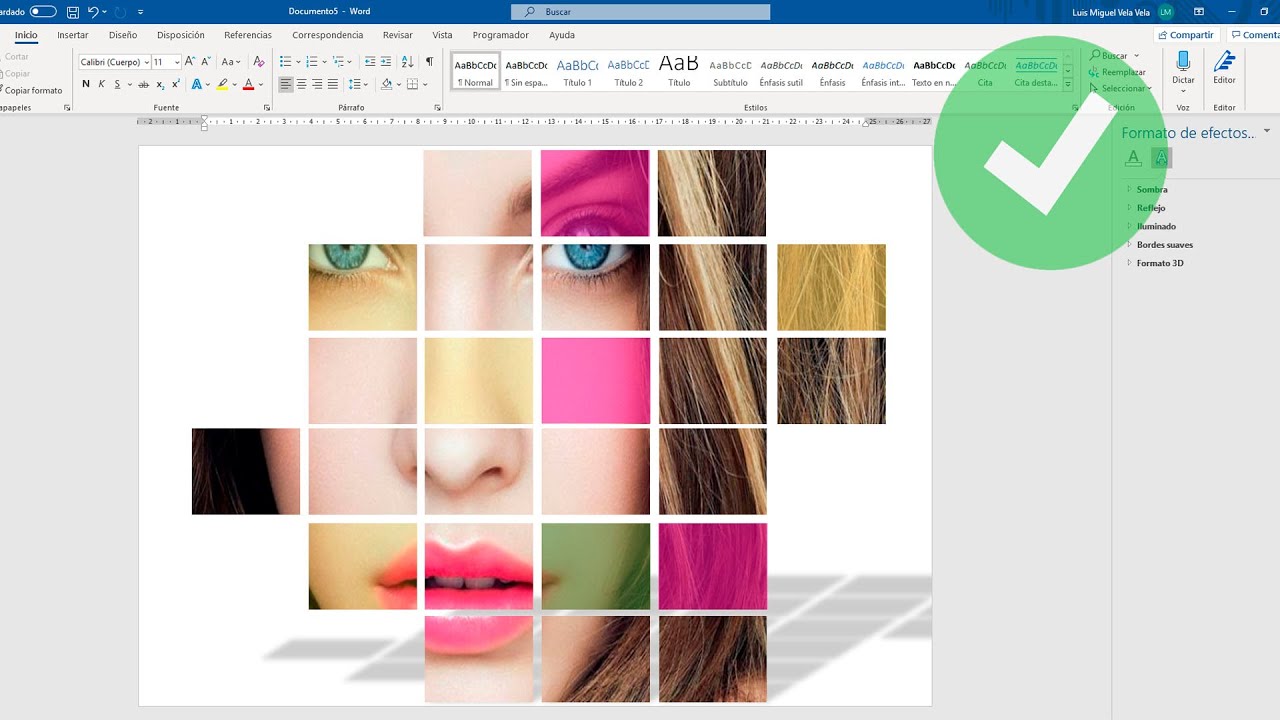The height and width of the screenshot is (720, 1280).
Task: Center the paragraph text
Action: (302, 84)
